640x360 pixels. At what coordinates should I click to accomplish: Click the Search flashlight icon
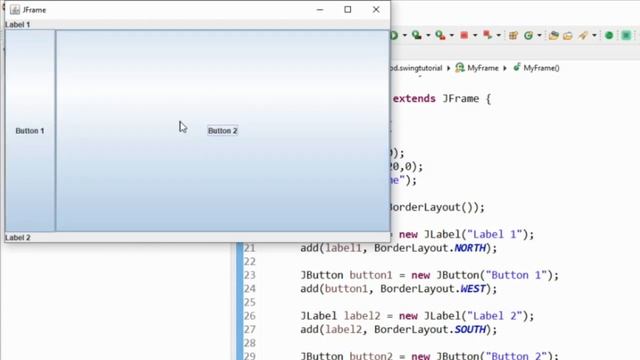pyautogui.click(x=583, y=36)
